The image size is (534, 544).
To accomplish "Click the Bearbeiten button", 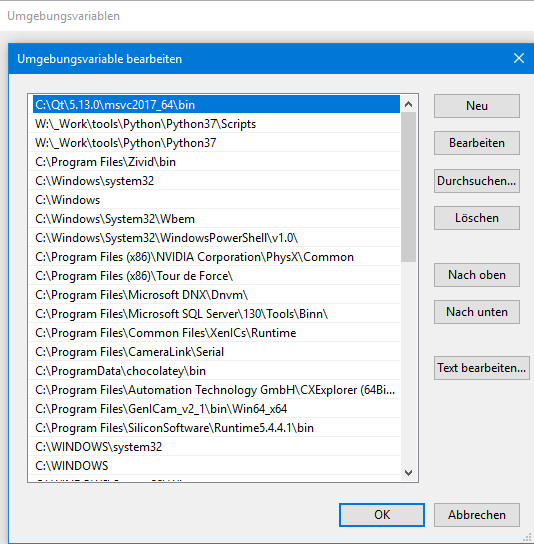I will (476, 143).
